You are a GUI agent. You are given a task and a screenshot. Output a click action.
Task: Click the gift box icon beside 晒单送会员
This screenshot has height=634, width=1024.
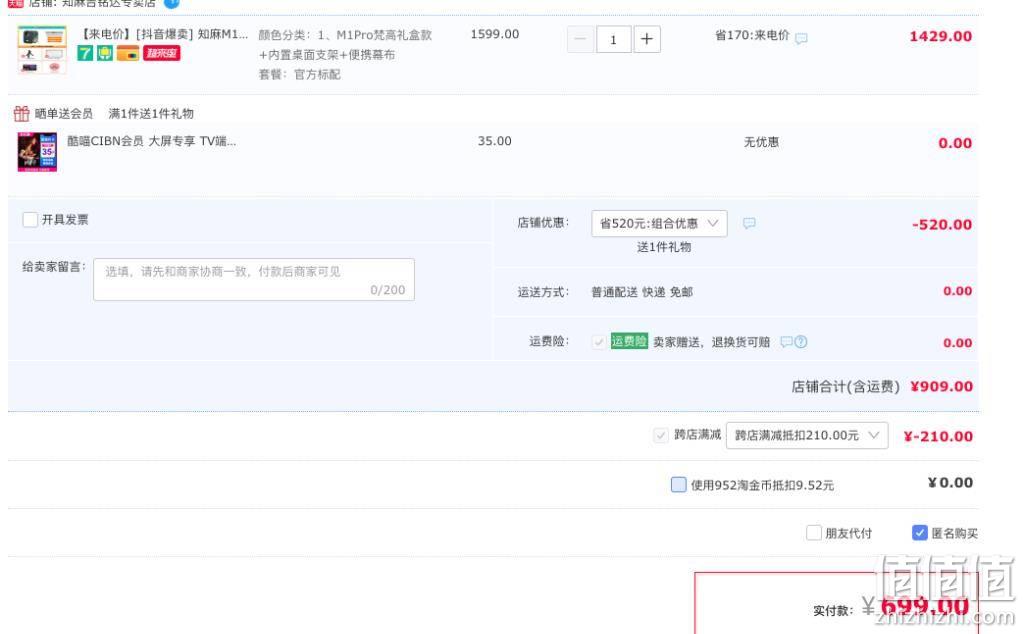22,114
